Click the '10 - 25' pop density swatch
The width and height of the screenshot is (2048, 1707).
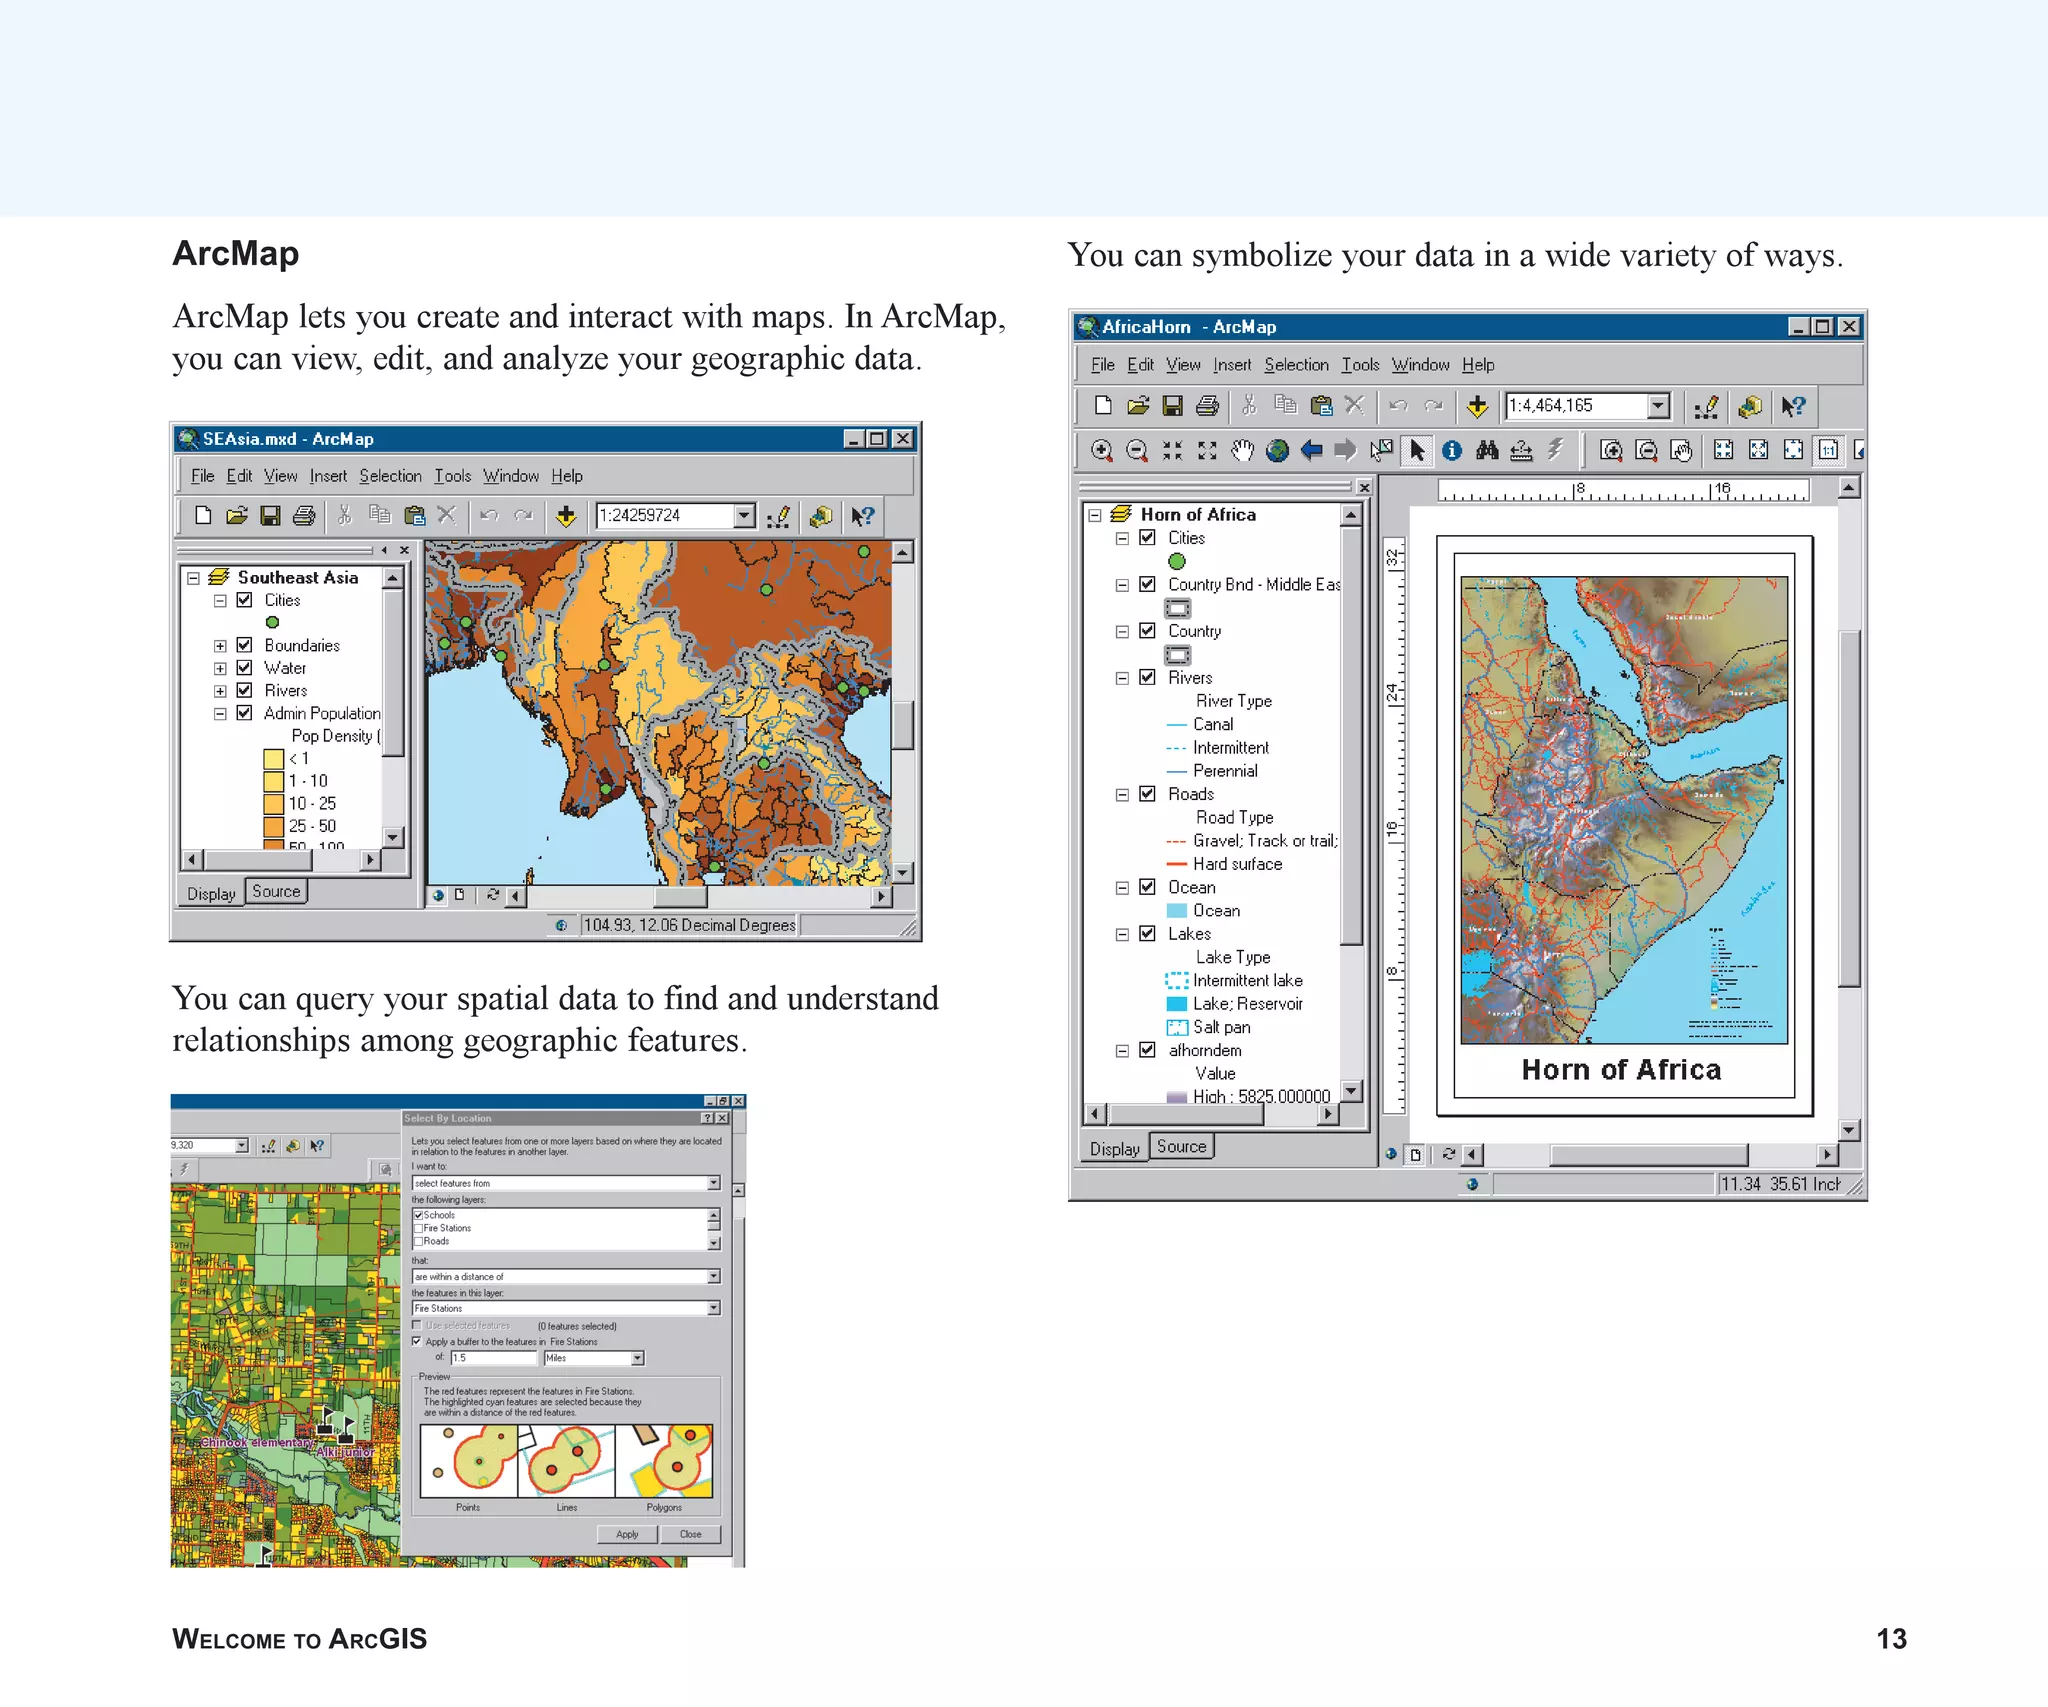click(274, 804)
